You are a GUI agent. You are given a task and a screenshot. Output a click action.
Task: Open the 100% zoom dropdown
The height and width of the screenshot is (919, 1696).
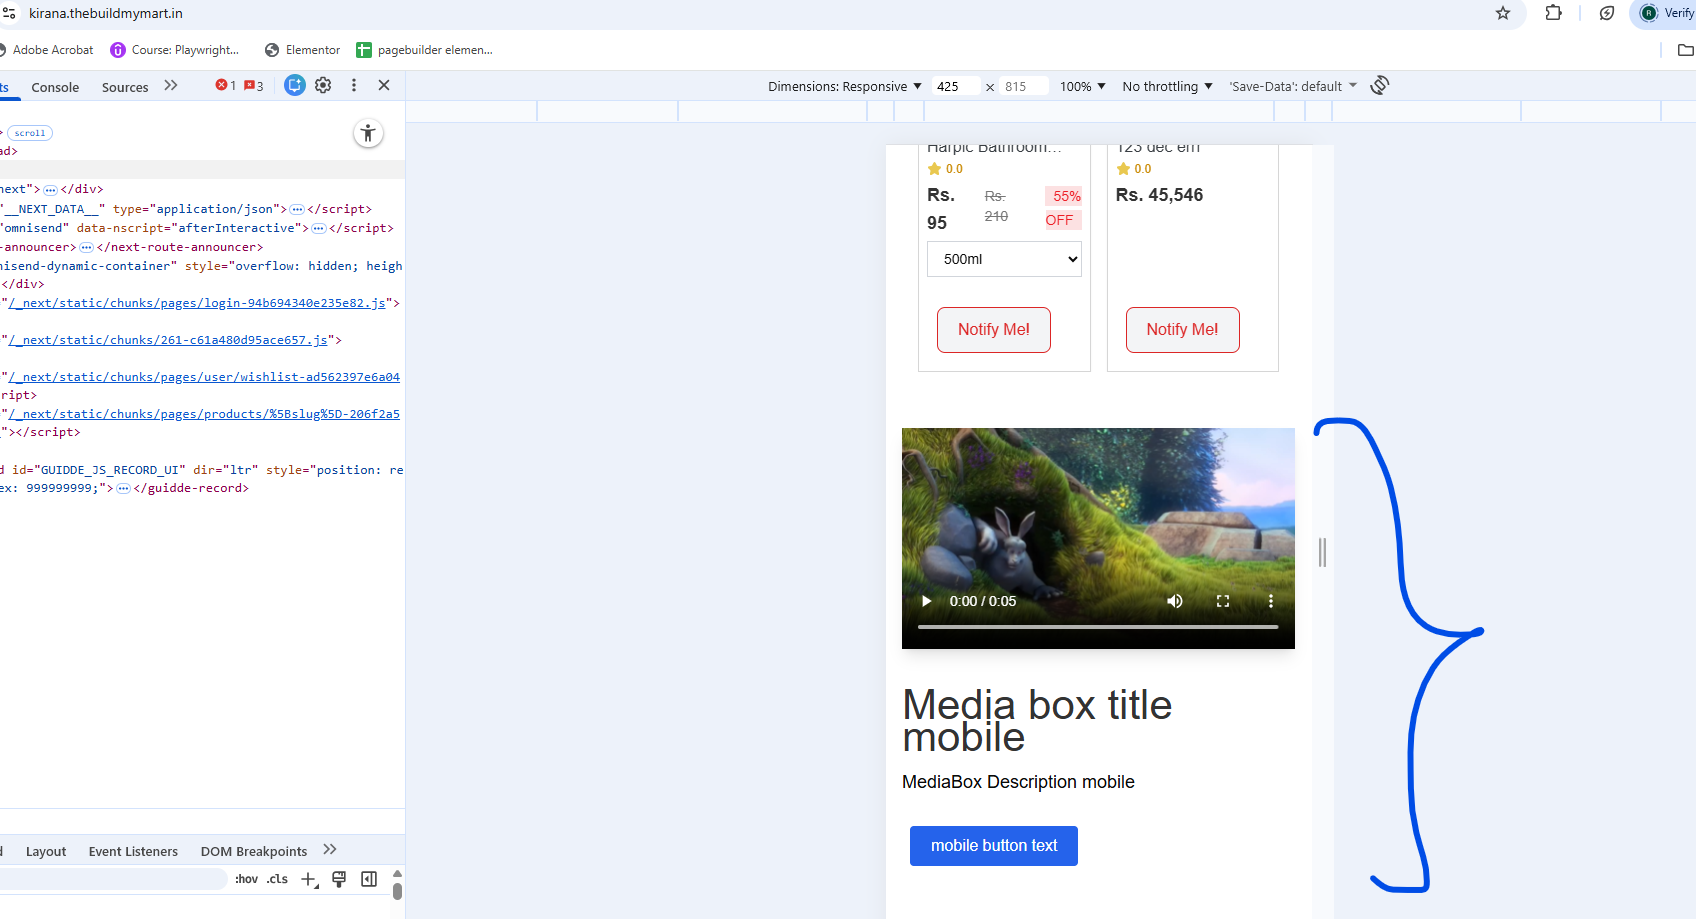pos(1083,87)
